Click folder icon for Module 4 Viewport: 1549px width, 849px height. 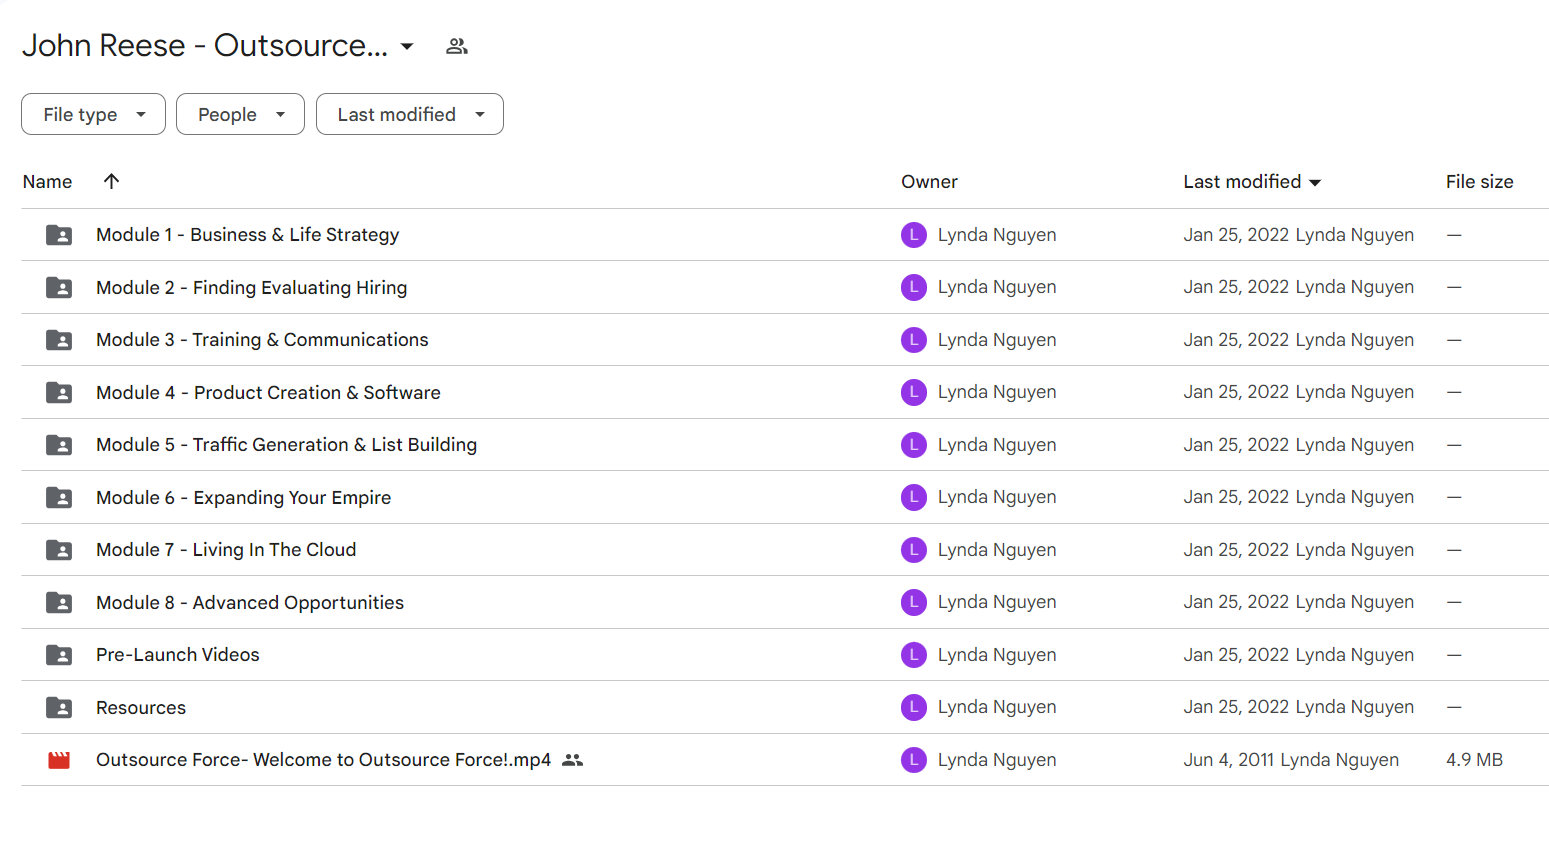pos(59,393)
